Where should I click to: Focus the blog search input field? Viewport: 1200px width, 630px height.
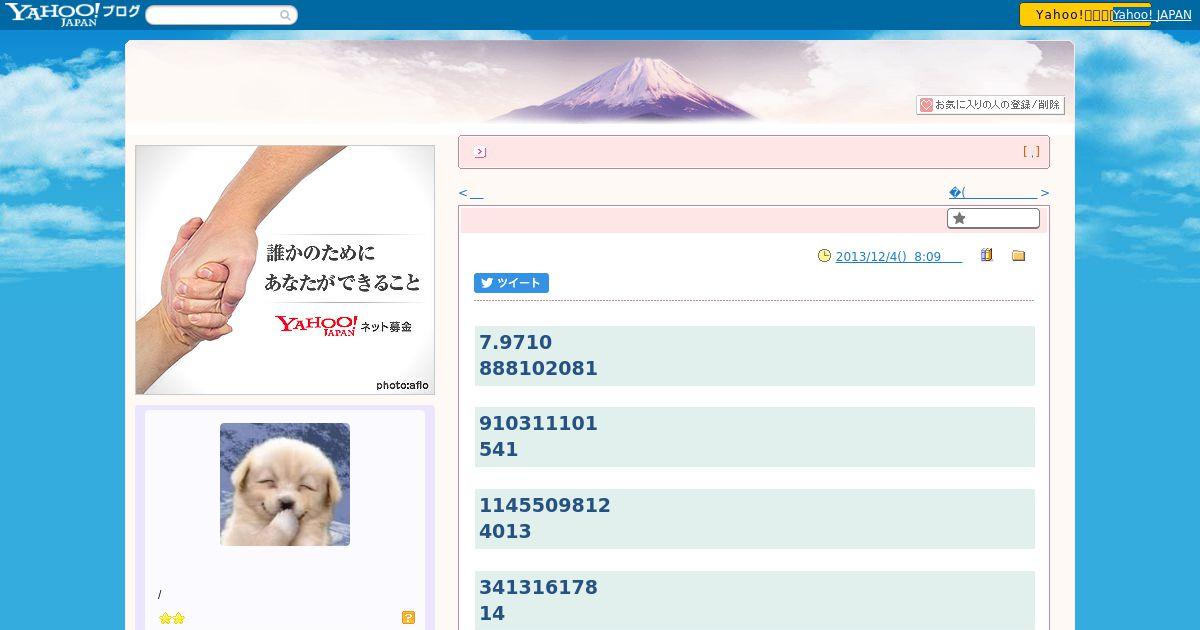tap(213, 15)
